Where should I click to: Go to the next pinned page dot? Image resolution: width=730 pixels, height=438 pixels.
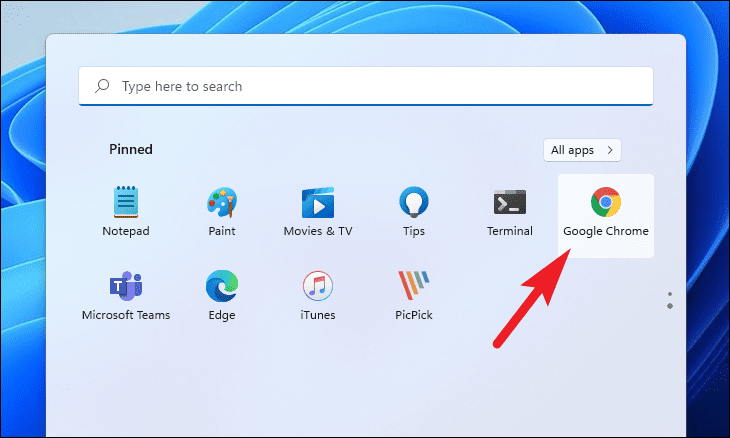[669, 306]
